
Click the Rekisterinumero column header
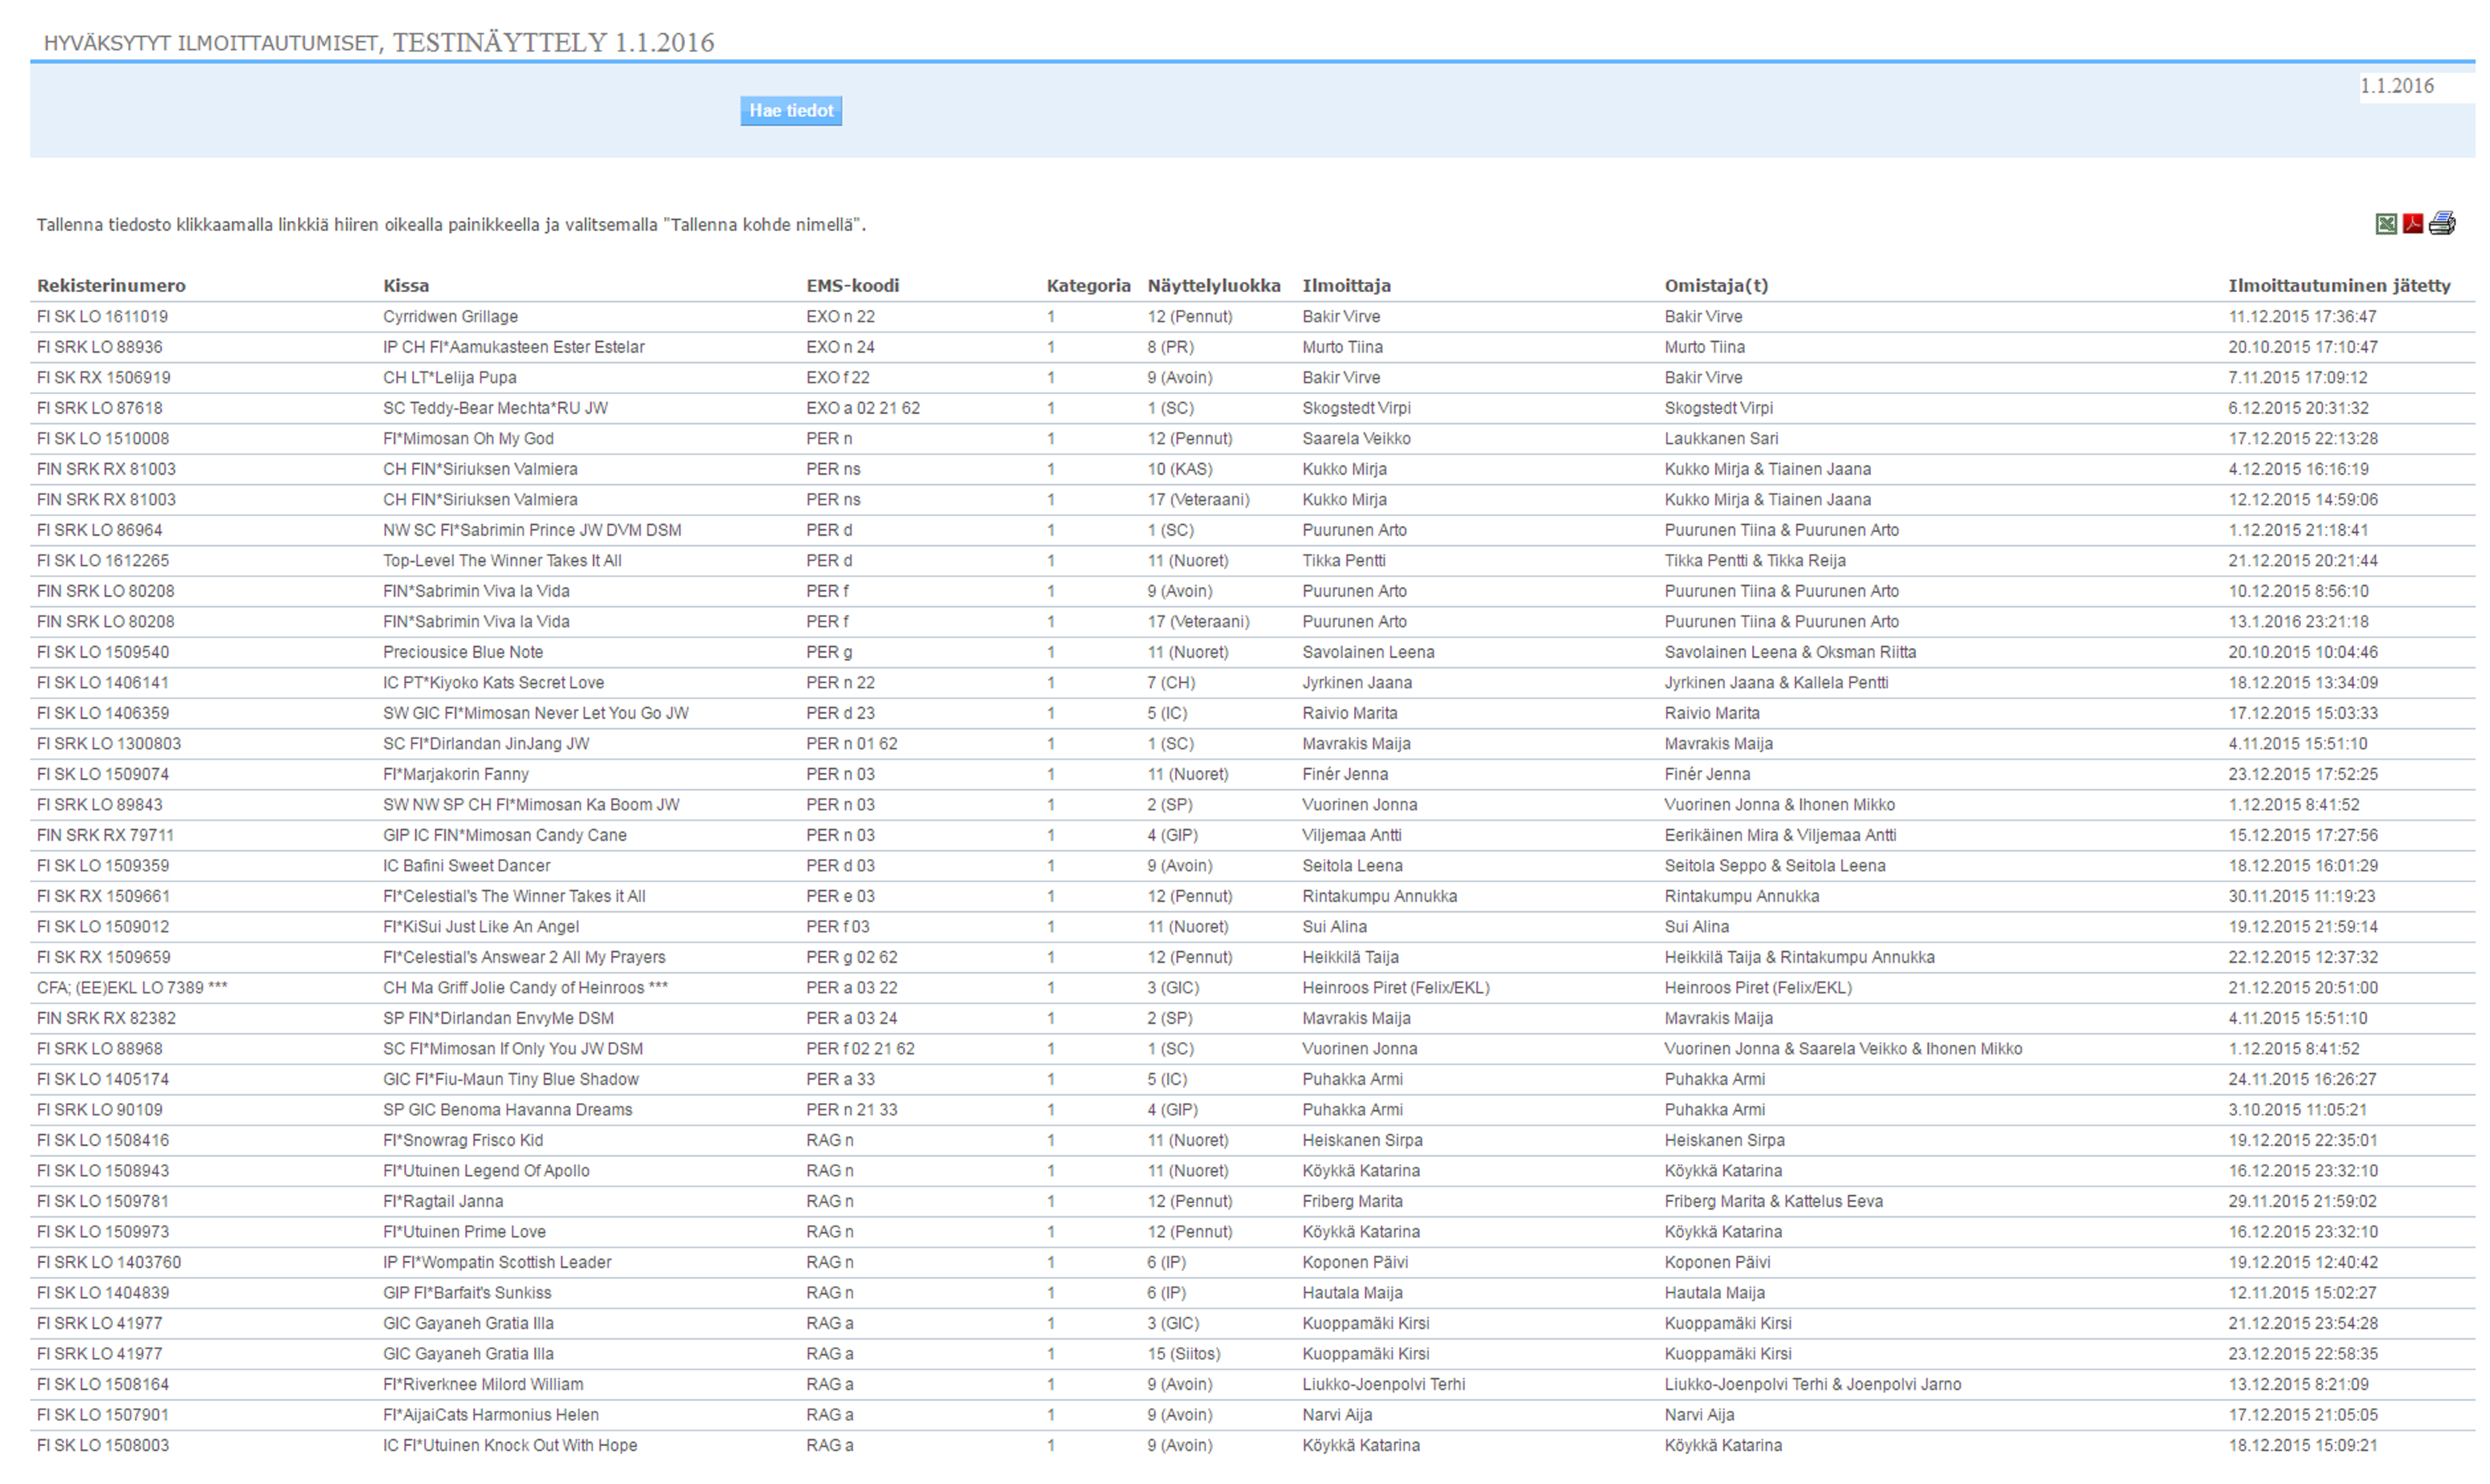click(111, 286)
